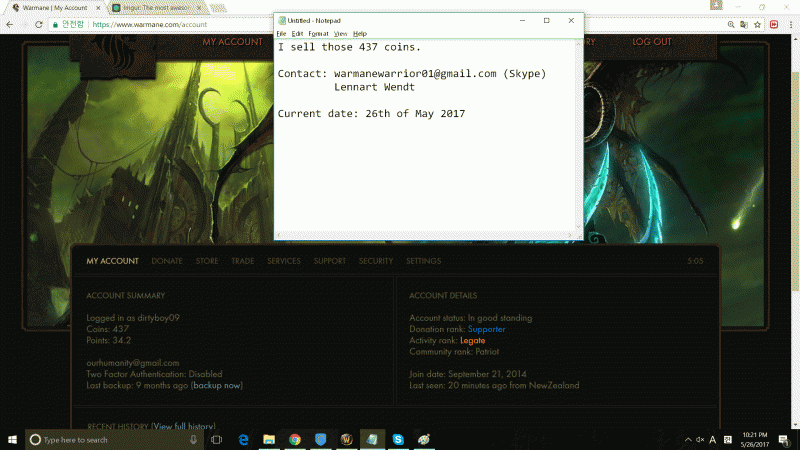
Task: Open the Windows Start menu
Action: [x=12, y=439]
